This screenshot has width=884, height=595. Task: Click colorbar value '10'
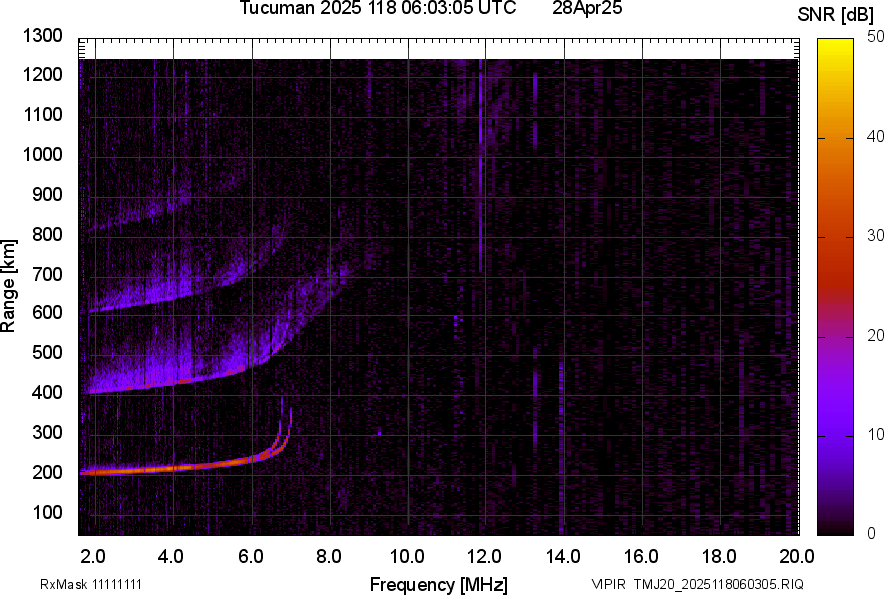point(876,434)
